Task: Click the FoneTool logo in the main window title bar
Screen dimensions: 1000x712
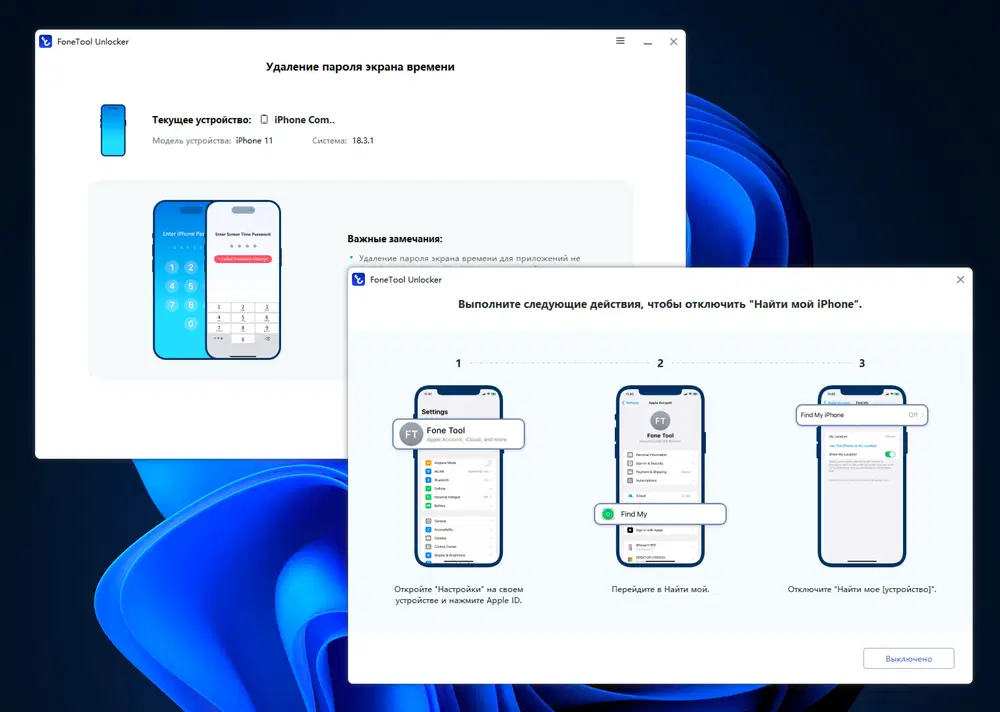Action: [x=45, y=41]
